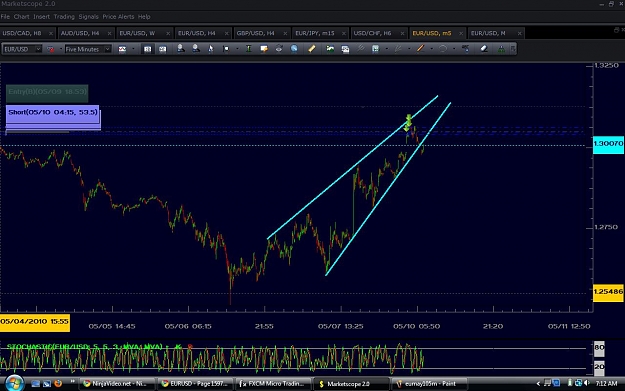Select the green text label tool

(249, 49)
